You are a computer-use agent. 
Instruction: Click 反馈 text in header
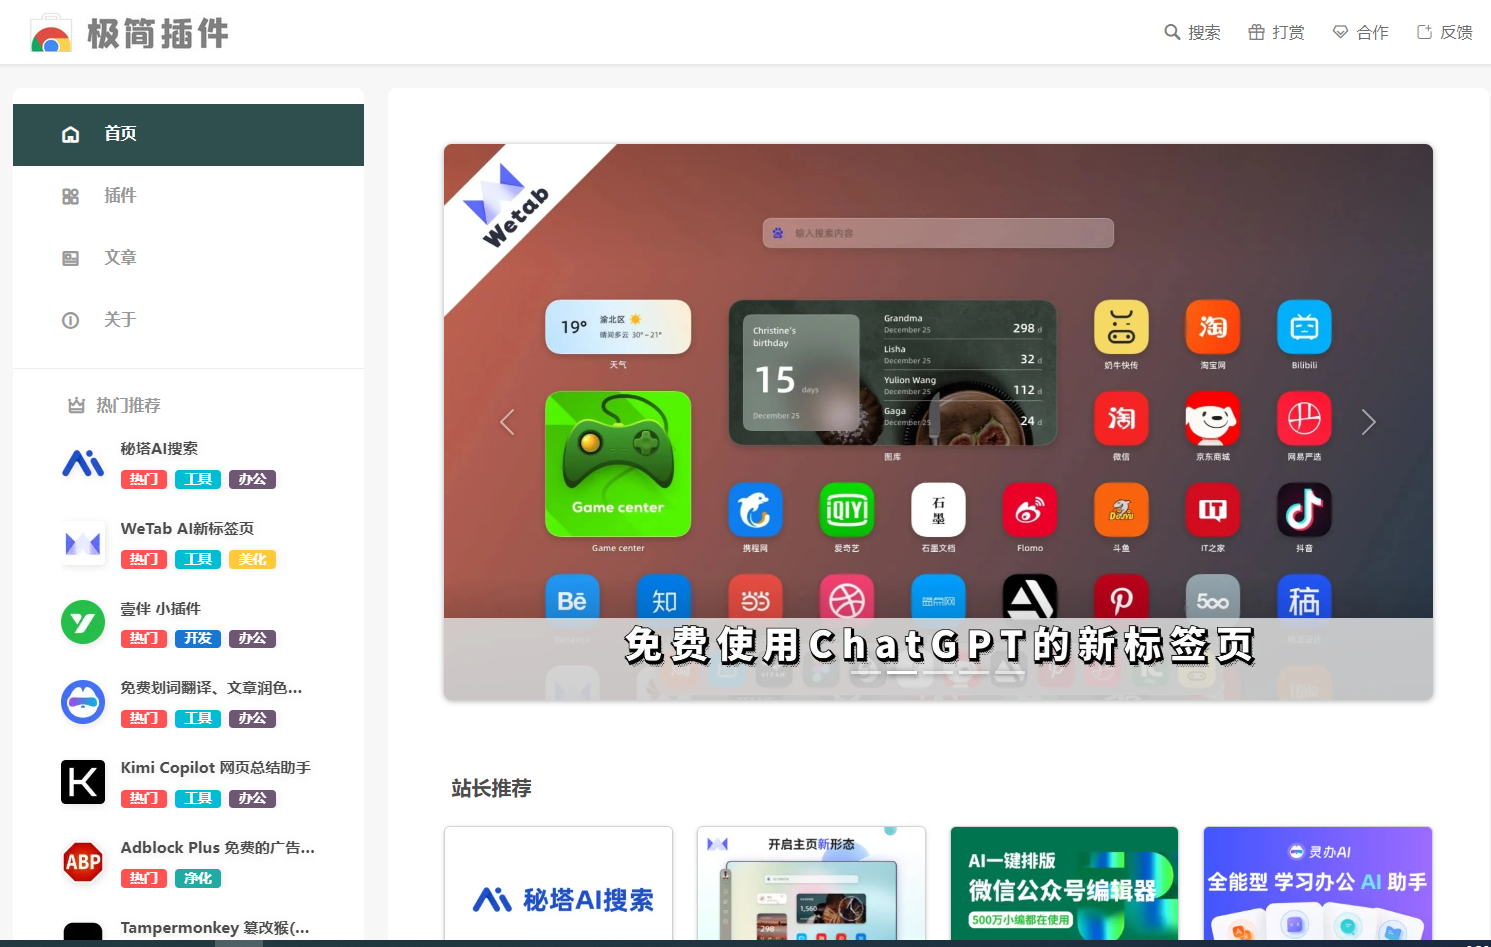point(1456,32)
